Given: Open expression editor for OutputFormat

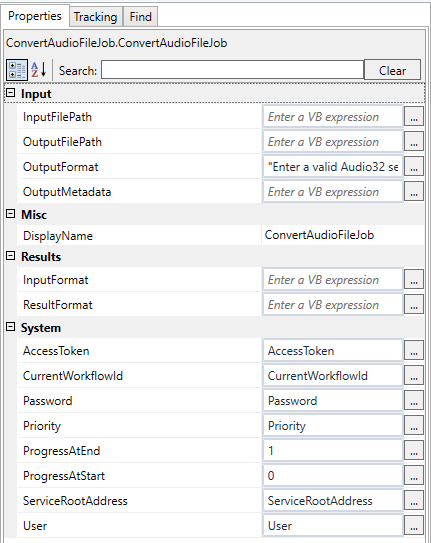Looking at the screenshot, I should [x=414, y=167].
